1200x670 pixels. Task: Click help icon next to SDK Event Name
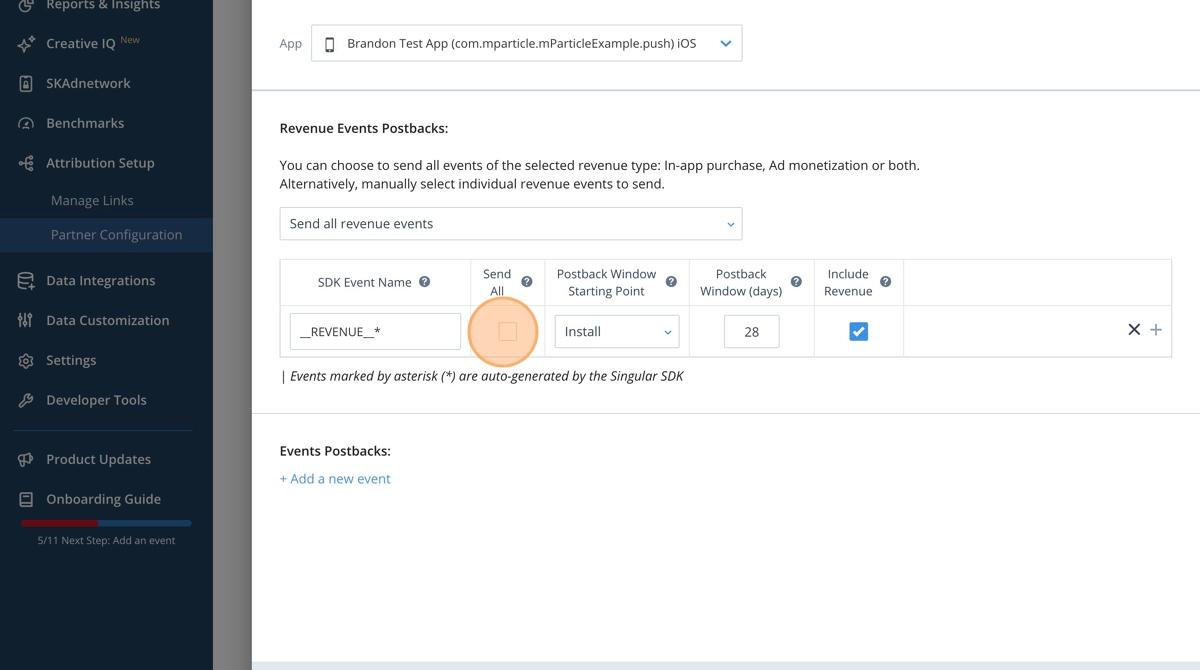click(424, 282)
